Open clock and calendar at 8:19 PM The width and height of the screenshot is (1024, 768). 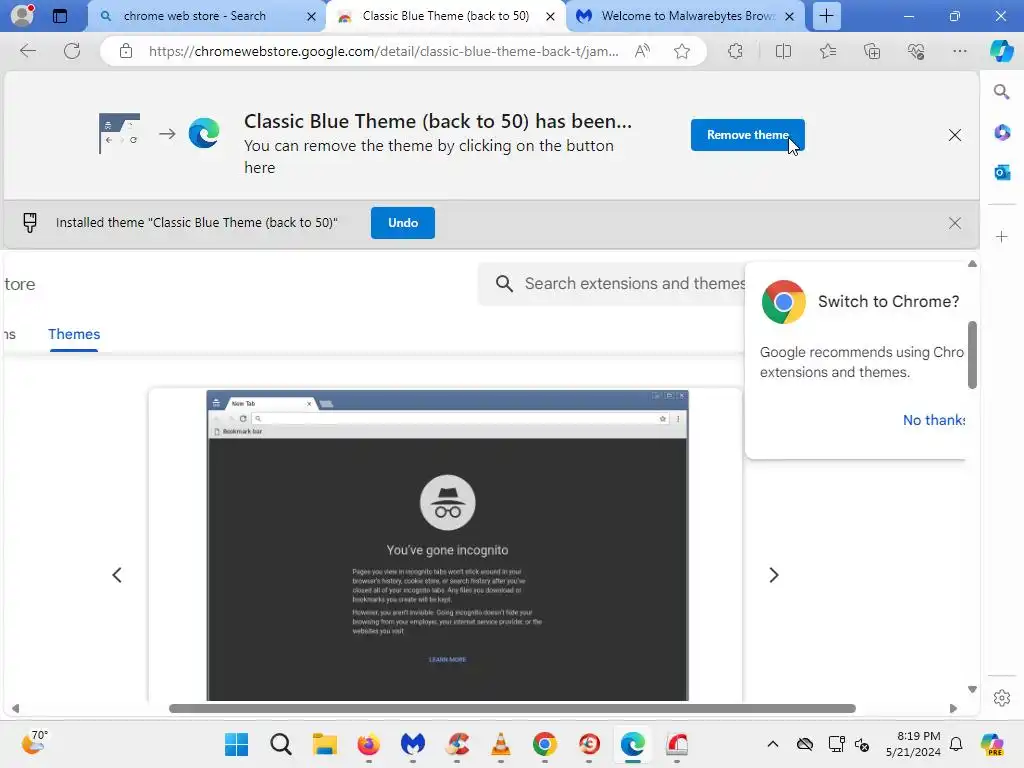coord(913,744)
